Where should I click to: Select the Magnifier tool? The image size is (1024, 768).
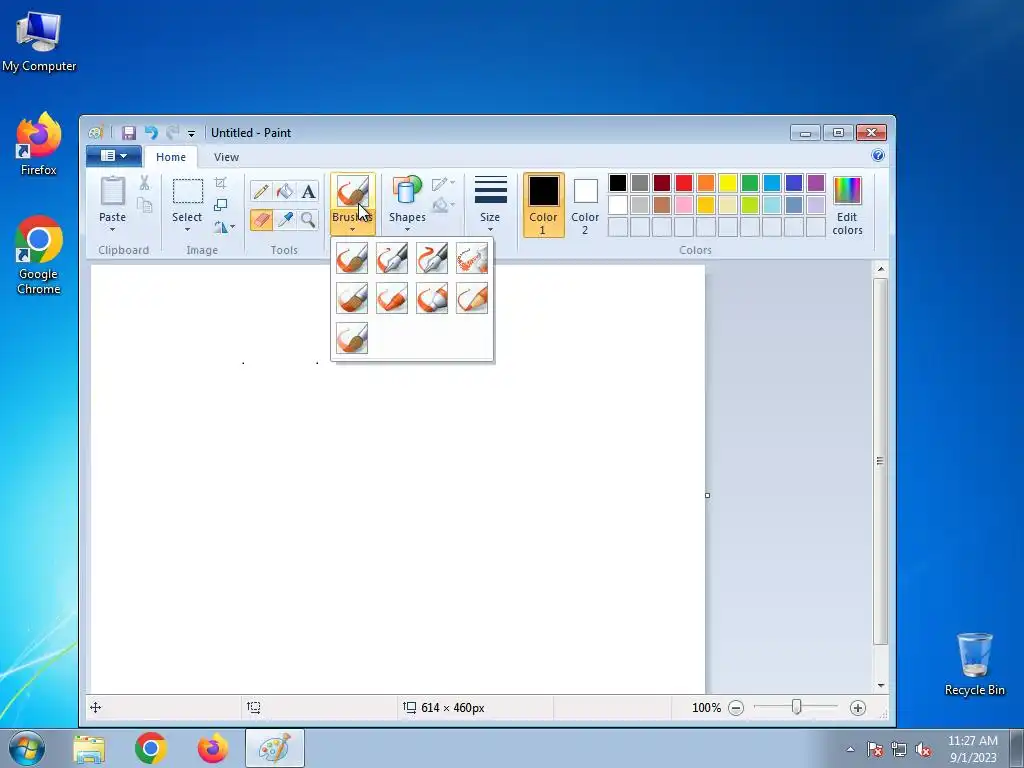pos(308,220)
